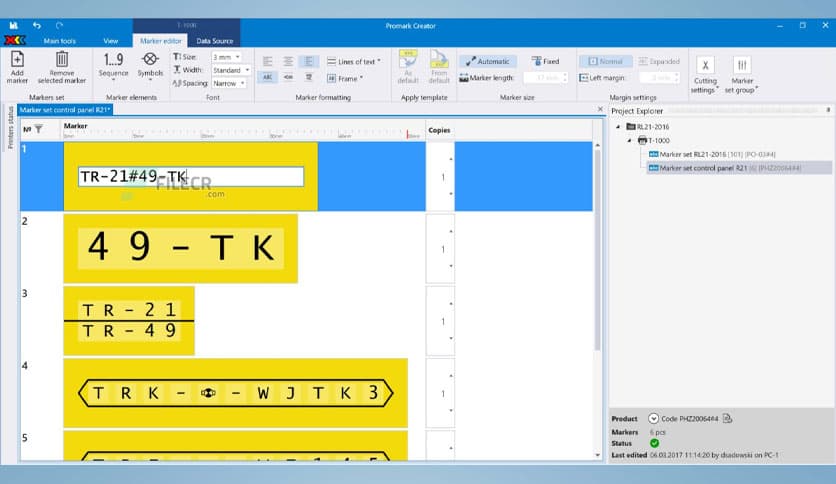This screenshot has width=836, height=484.
Task: Open the Cutting settings dropdown
Action: click(705, 74)
